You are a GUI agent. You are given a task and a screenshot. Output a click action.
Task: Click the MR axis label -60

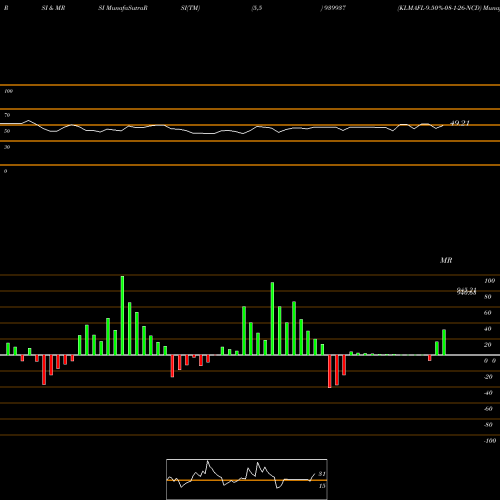point(488,409)
